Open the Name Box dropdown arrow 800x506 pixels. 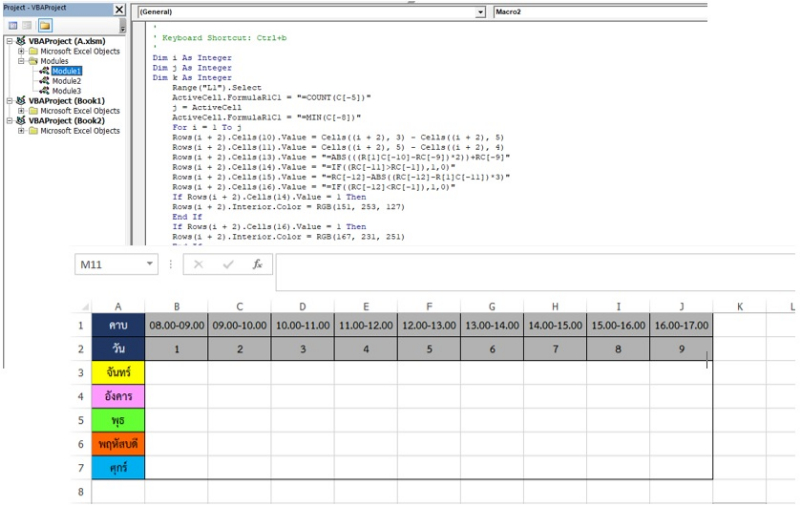click(x=149, y=264)
